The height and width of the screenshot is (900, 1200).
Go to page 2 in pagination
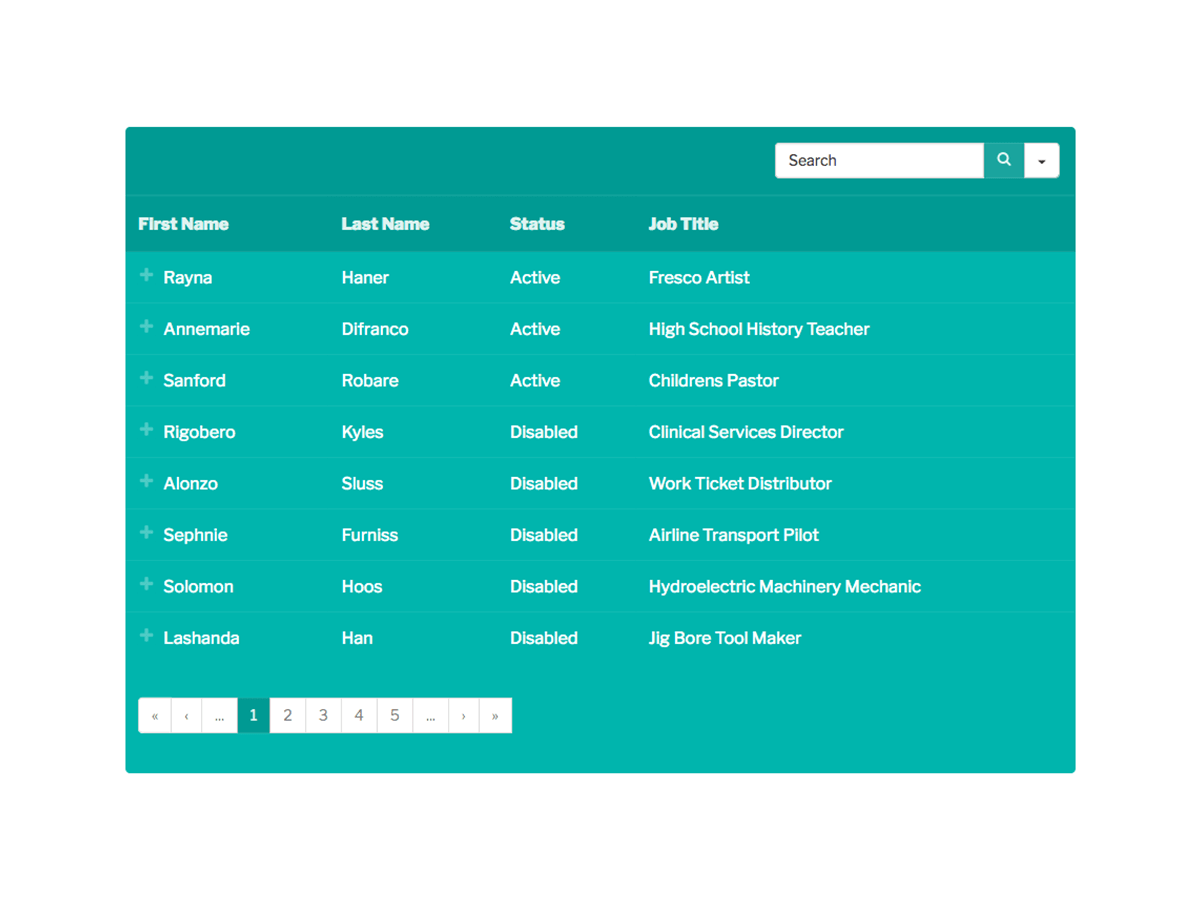[x=287, y=715]
